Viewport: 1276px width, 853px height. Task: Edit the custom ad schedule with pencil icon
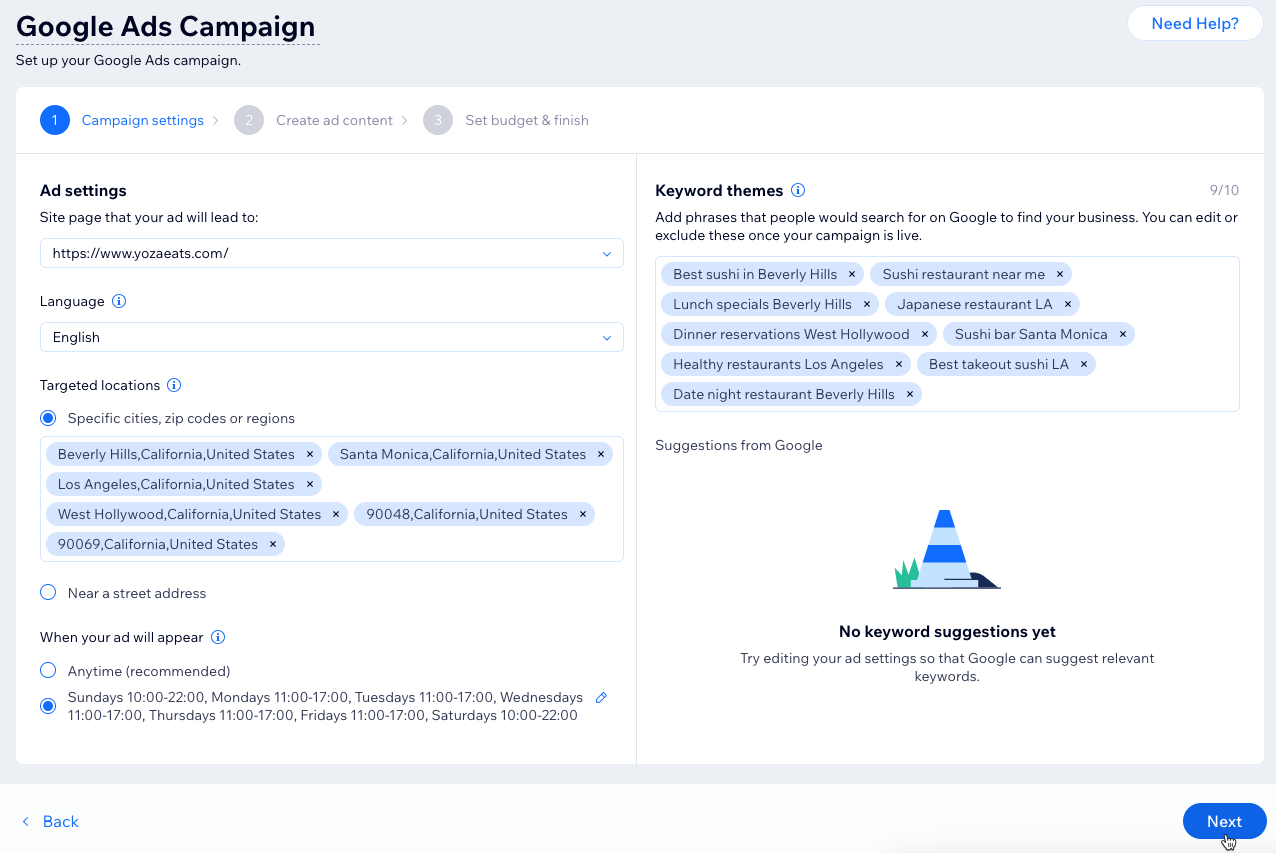click(x=601, y=697)
